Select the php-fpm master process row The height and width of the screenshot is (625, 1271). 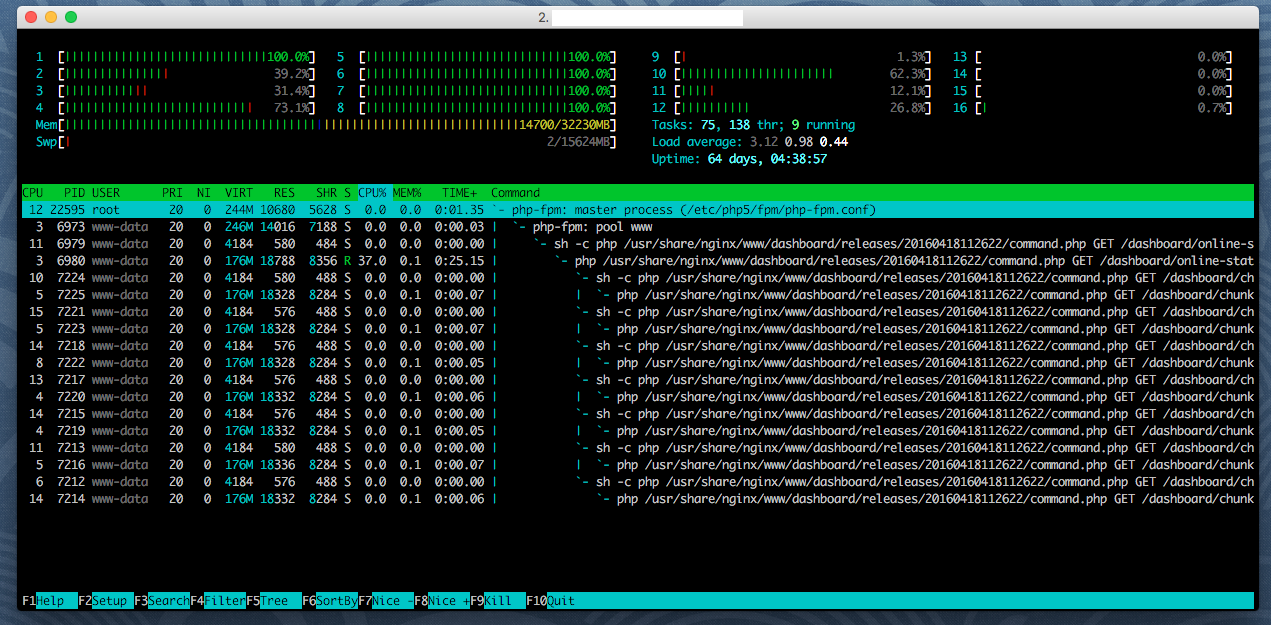[638, 210]
